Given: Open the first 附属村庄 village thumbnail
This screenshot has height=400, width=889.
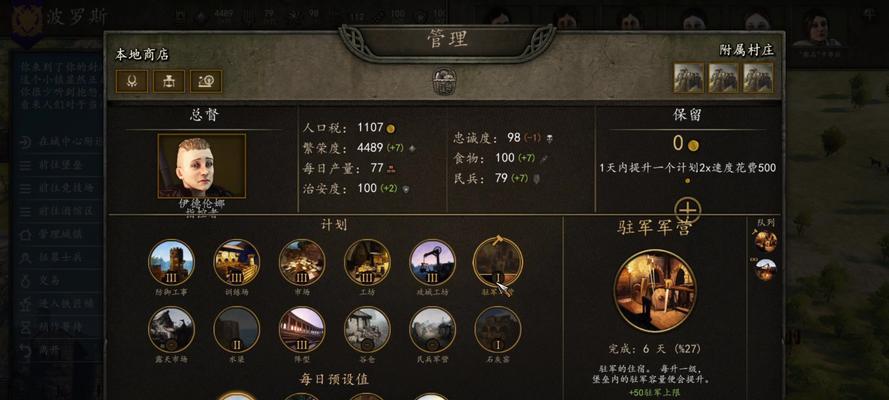Looking at the screenshot, I should [x=689, y=78].
